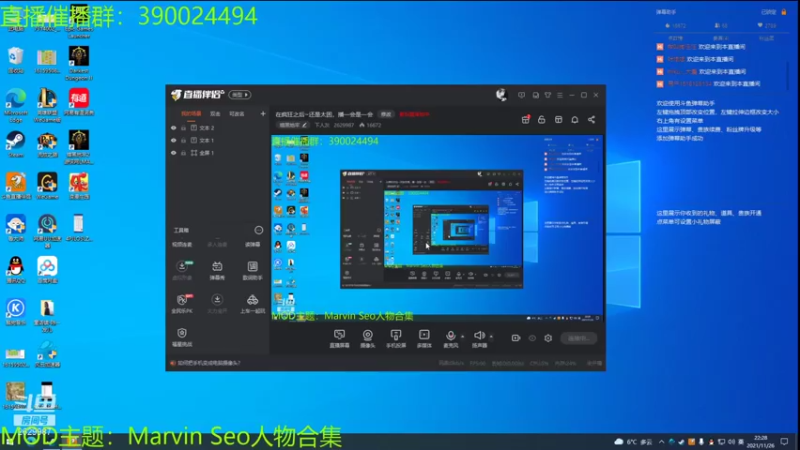
Task: Add a new scene with plus button
Action: coord(263,114)
